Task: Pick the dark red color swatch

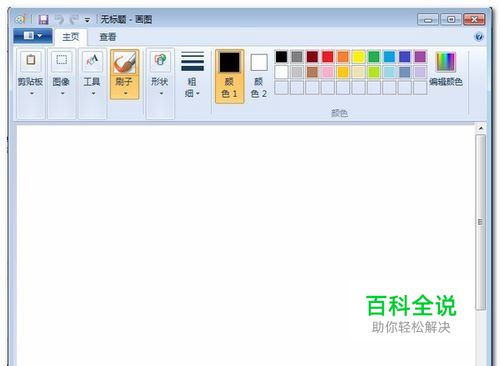Action: click(x=312, y=57)
